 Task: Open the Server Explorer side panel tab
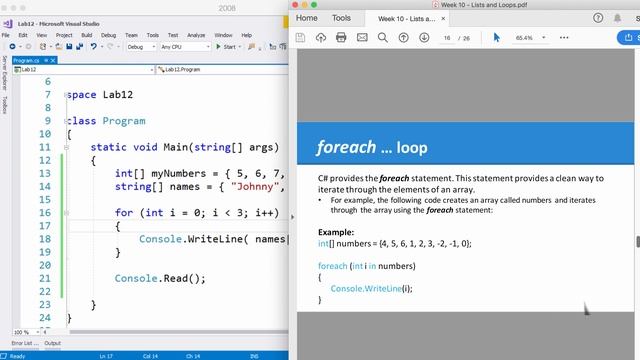(x=4, y=73)
